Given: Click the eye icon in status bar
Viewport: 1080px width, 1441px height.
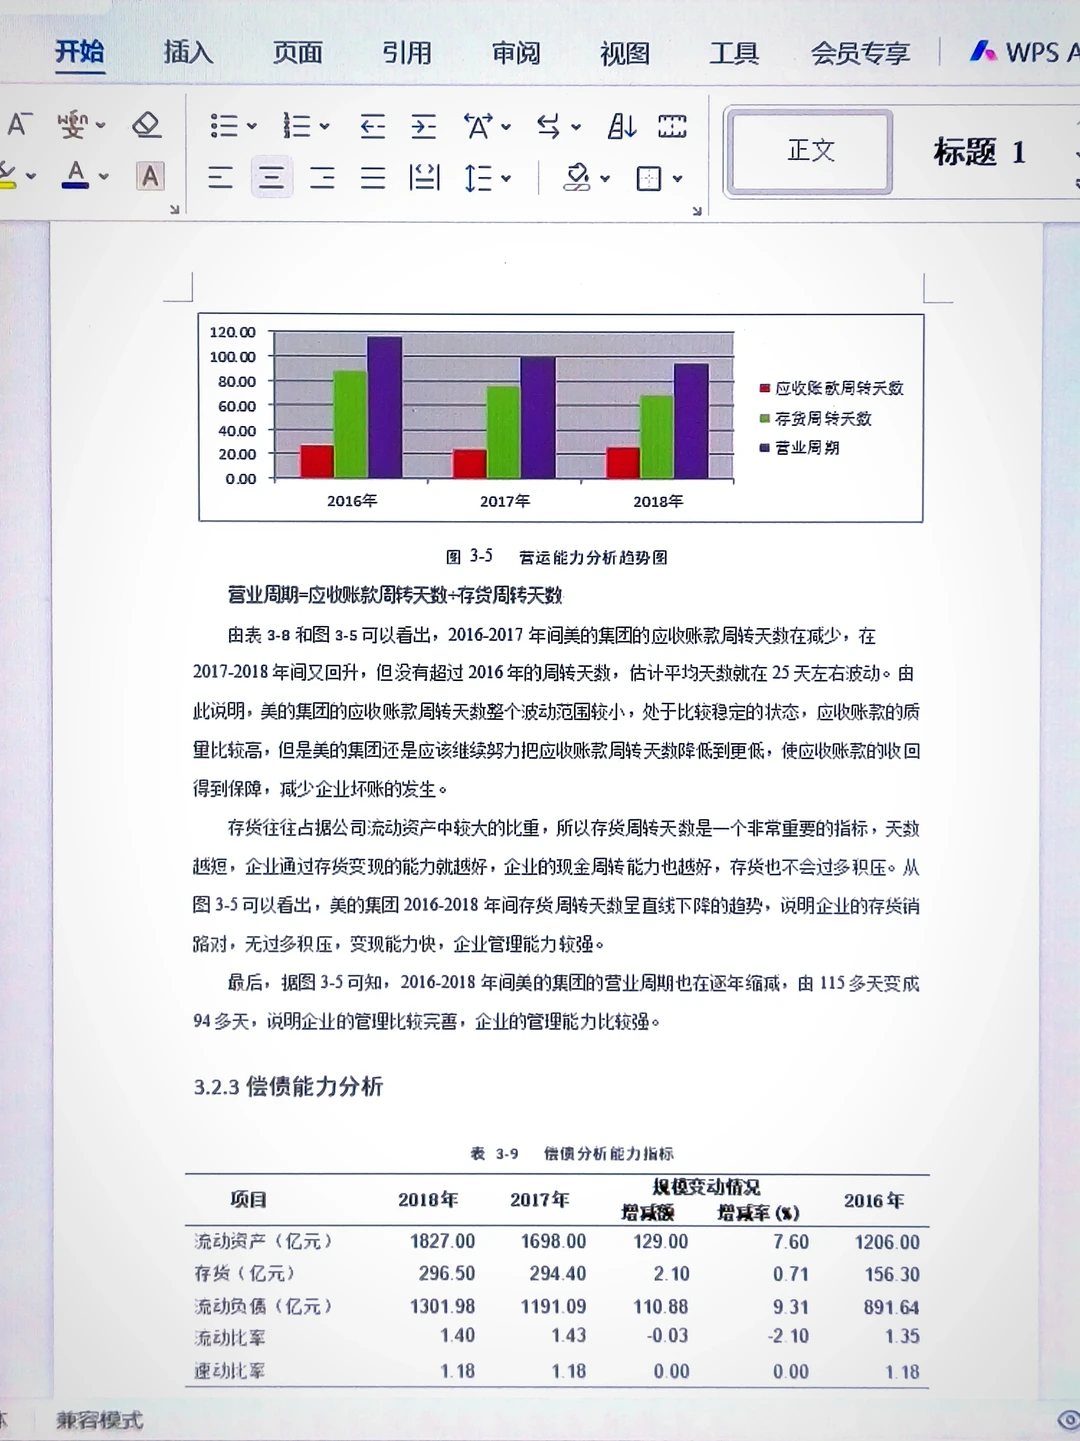Looking at the screenshot, I should (1068, 1420).
